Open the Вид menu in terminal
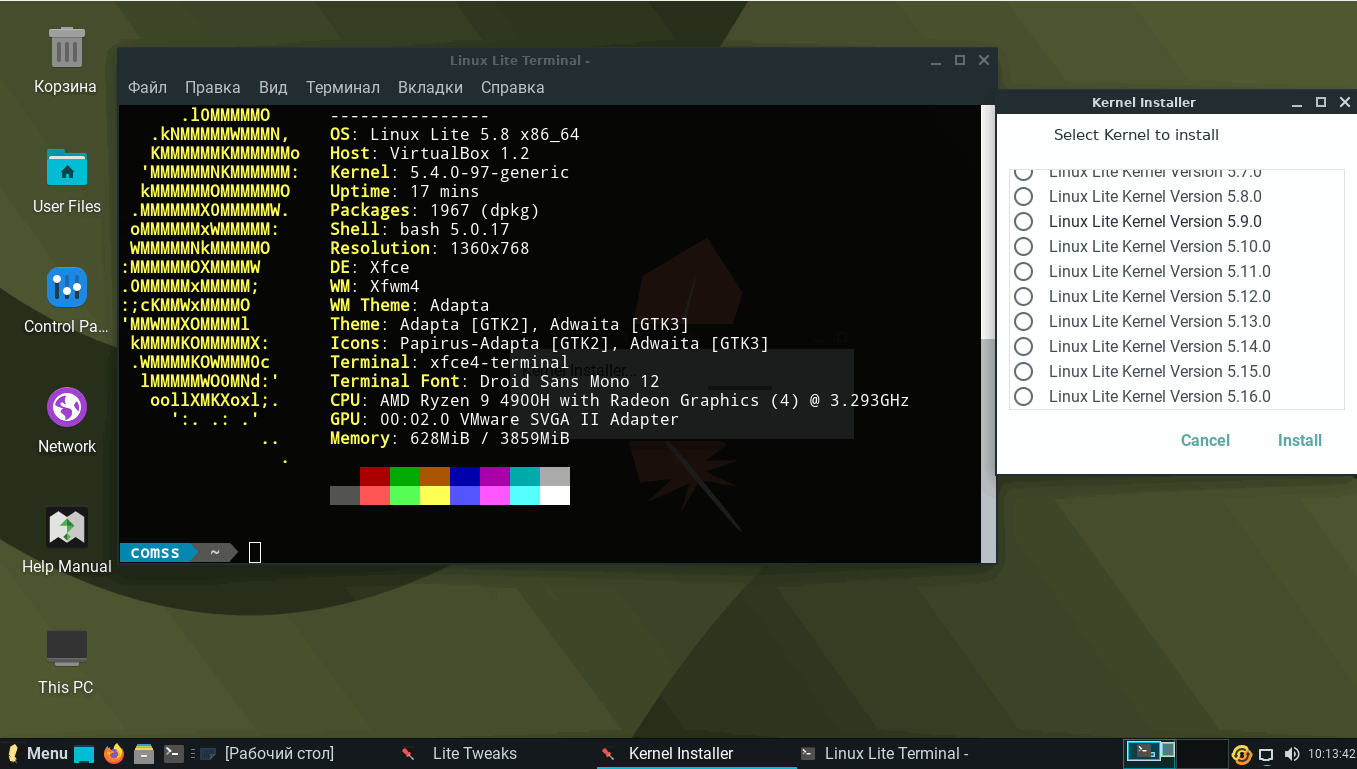This screenshot has width=1357, height=769. point(273,87)
